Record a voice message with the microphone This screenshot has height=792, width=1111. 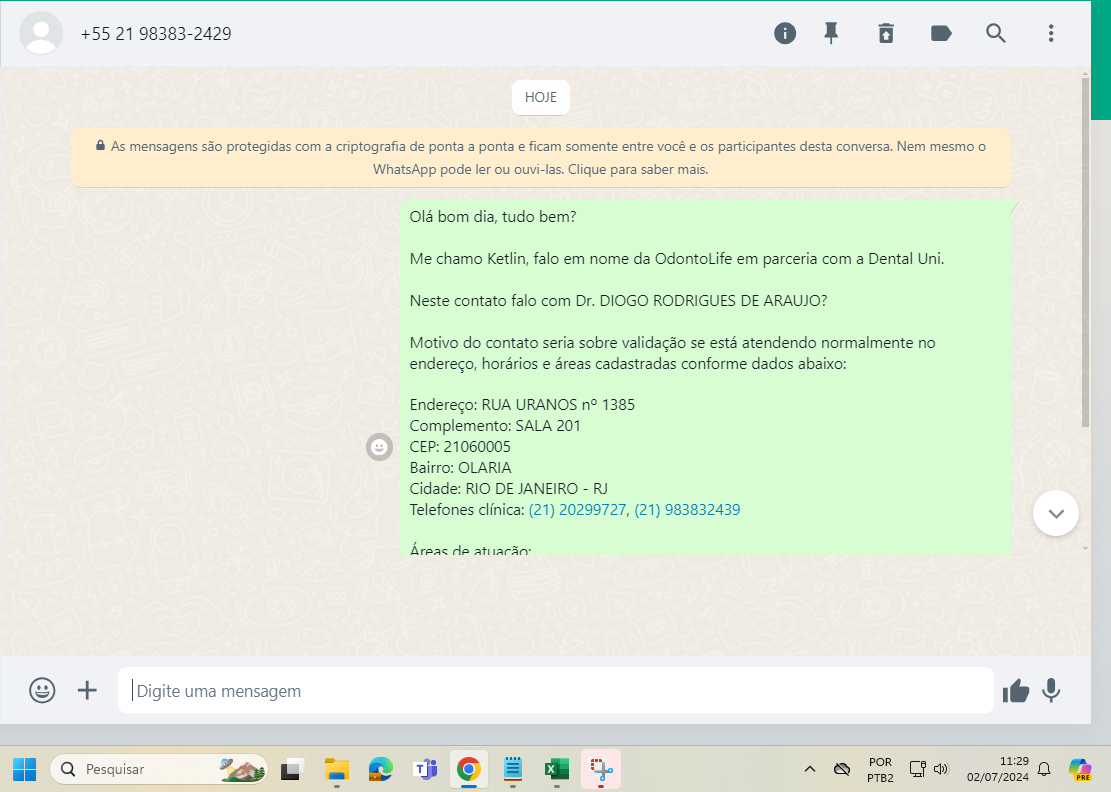click(1051, 690)
